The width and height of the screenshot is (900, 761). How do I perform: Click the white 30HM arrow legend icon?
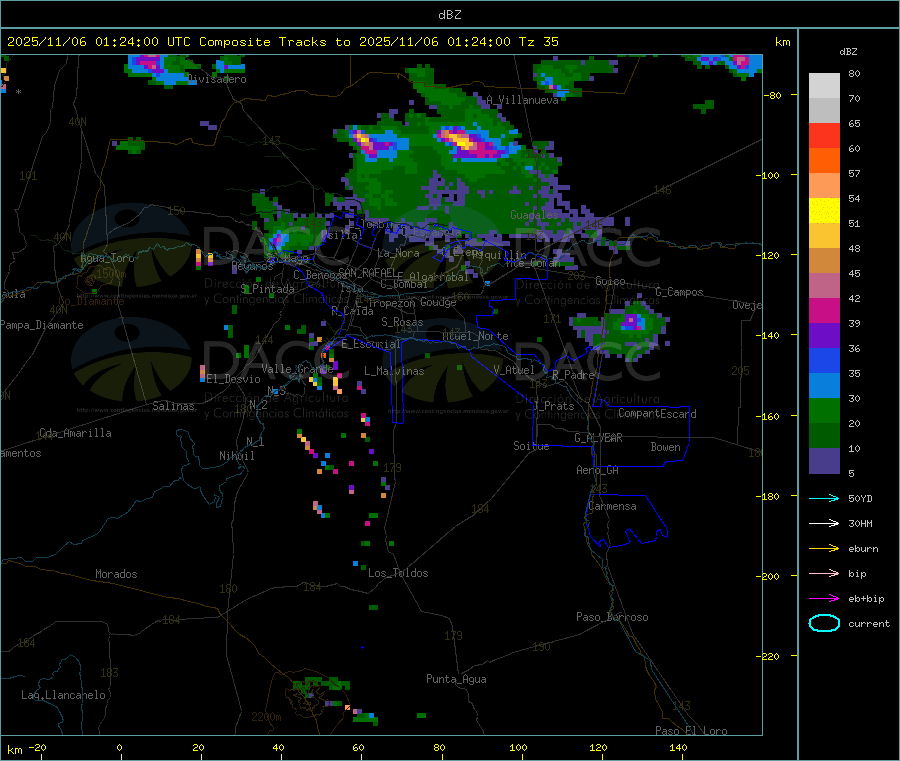click(x=824, y=523)
